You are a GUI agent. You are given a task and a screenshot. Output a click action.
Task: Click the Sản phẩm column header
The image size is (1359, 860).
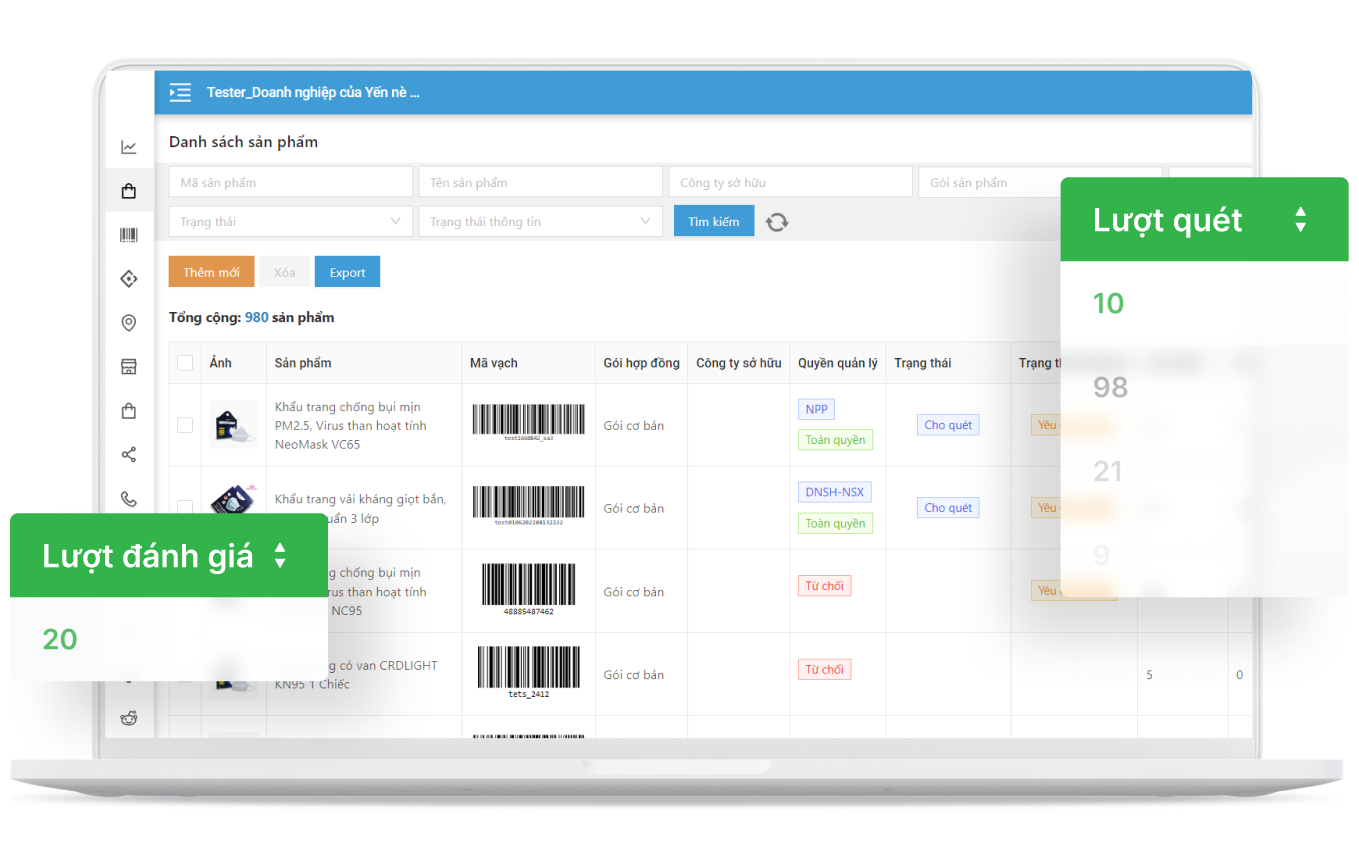[303, 363]
